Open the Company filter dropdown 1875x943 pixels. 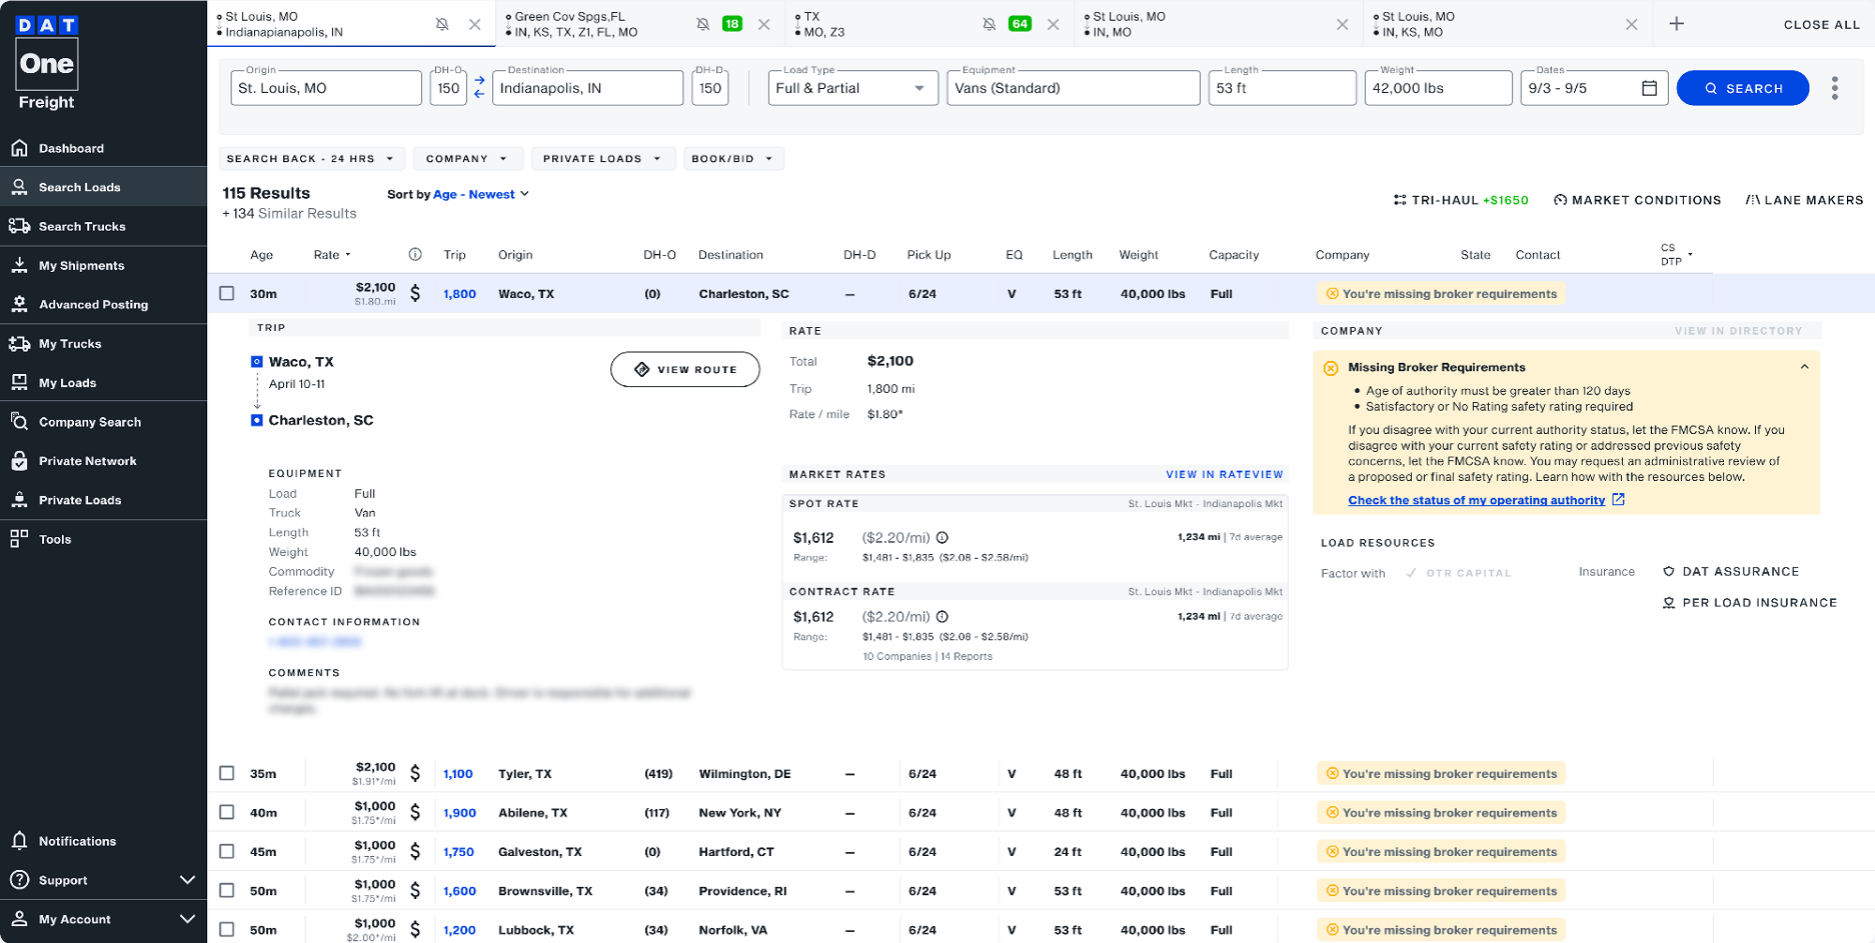point(467,158)
